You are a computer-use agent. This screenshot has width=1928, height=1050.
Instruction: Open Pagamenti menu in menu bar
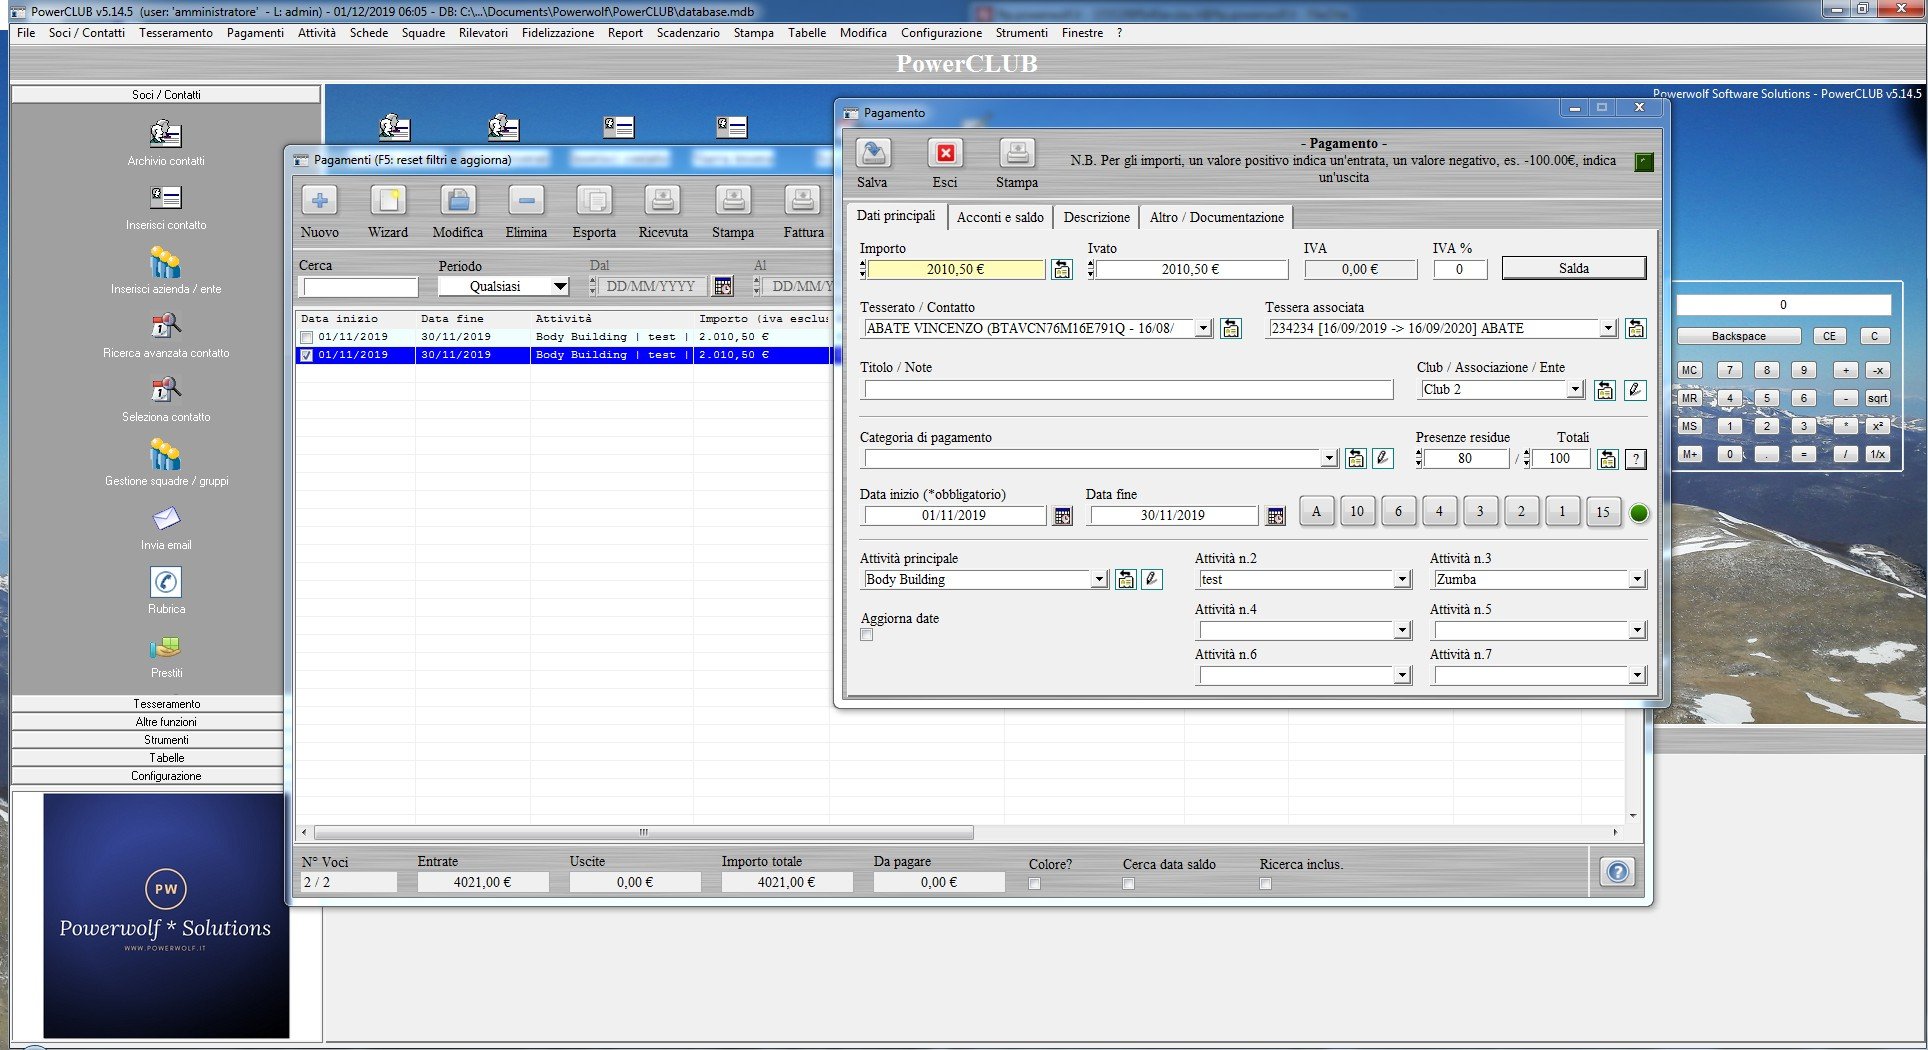click(255, 33)
